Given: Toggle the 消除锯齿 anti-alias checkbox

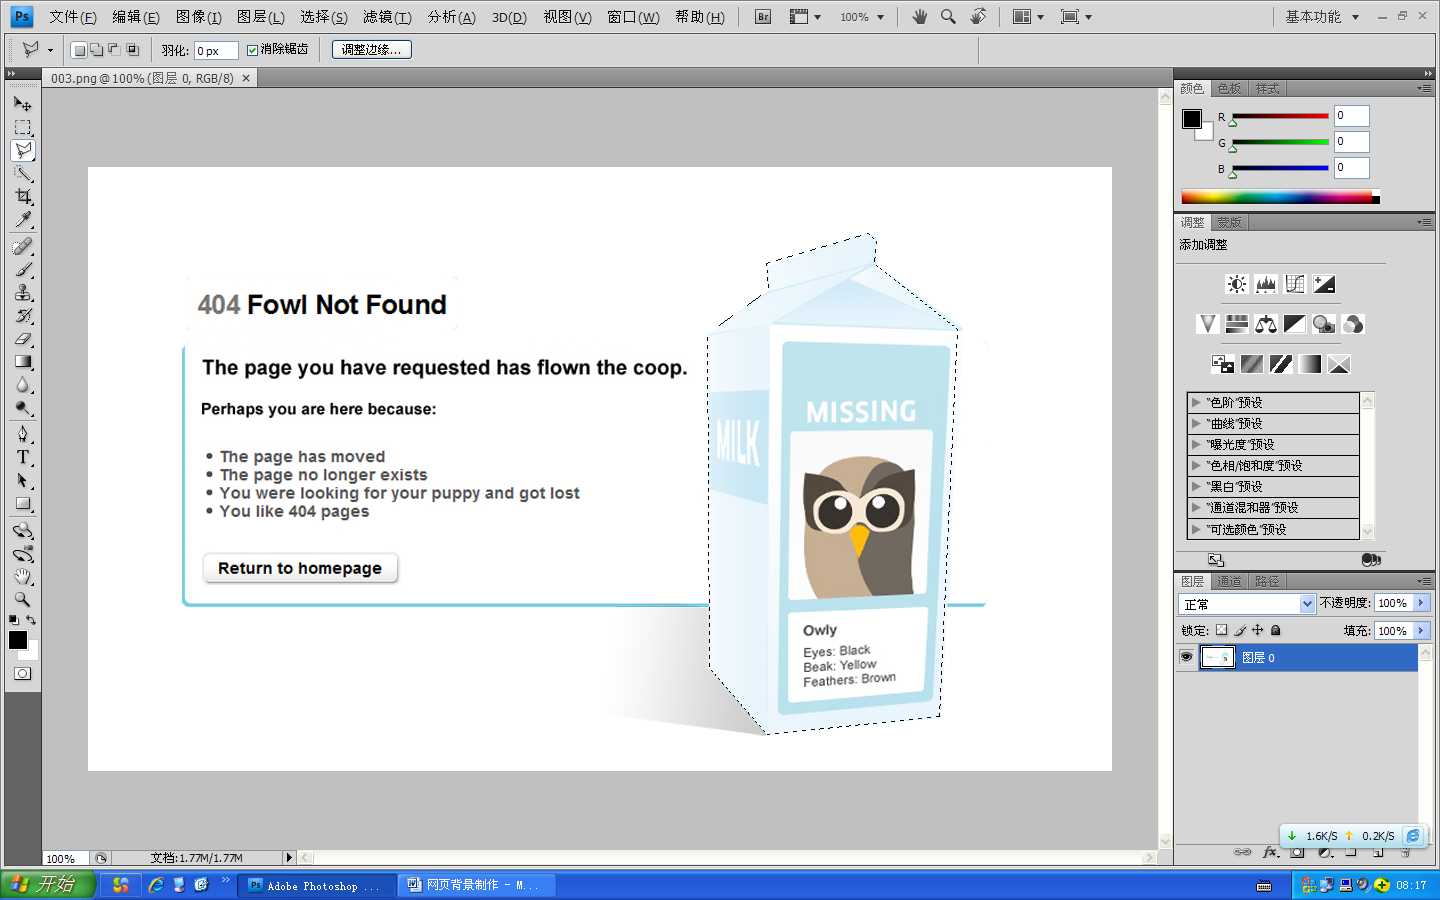Looking at the screenshot, I should pyautogui.click(x=252, y=50).
